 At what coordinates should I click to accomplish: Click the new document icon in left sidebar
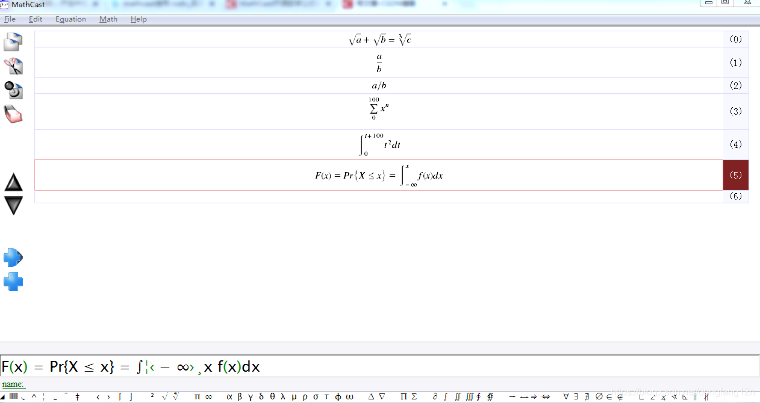point(13,42)
